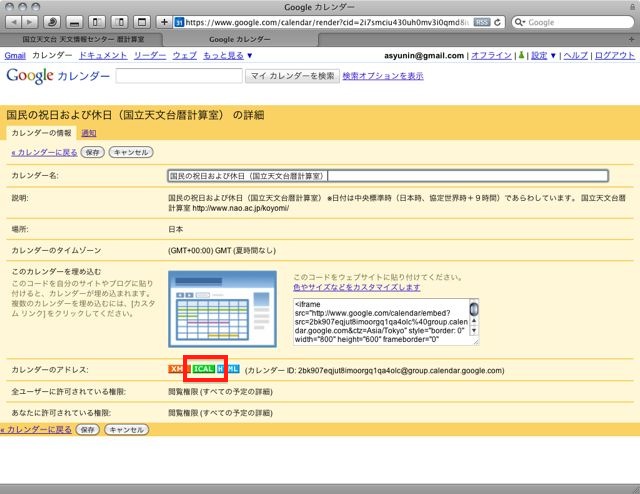Open the ウェブ link
Screen dimensions: 640x494
[184, 55]
